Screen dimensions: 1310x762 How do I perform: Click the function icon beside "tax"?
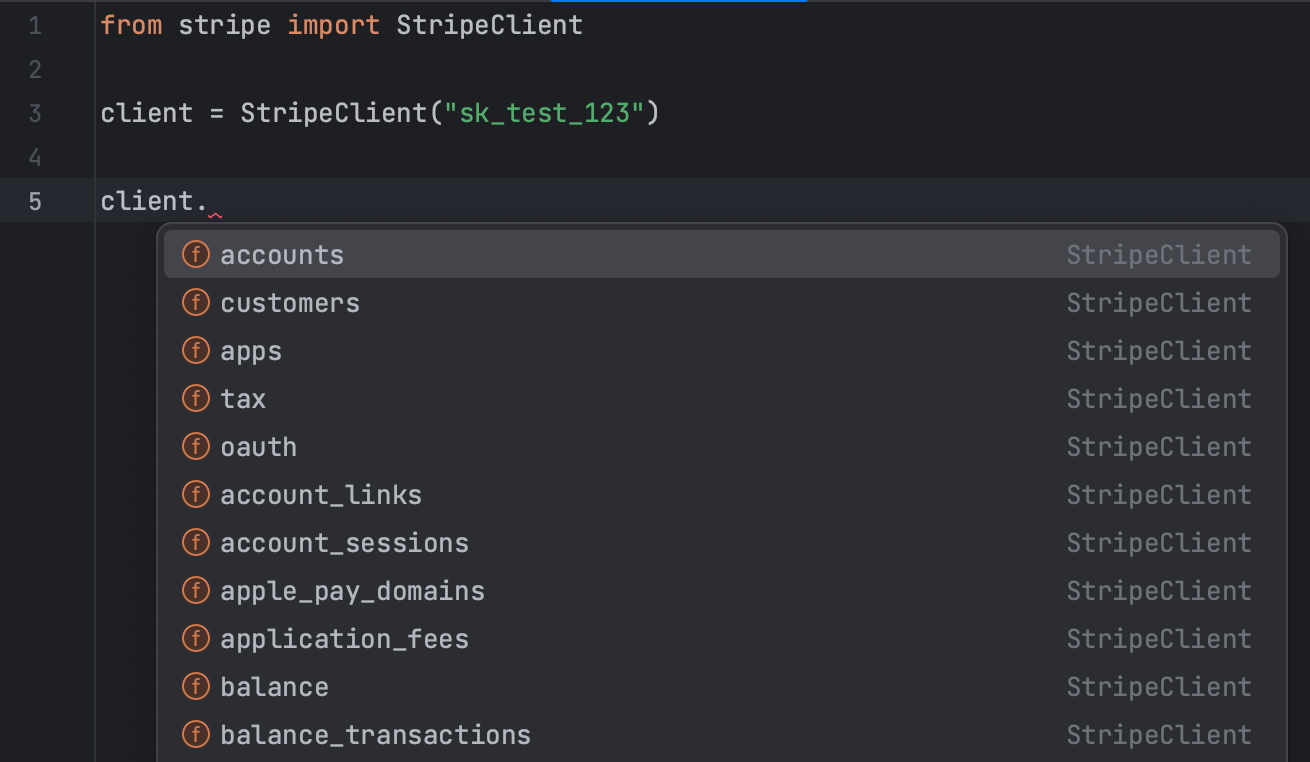[x=196, y=398]
